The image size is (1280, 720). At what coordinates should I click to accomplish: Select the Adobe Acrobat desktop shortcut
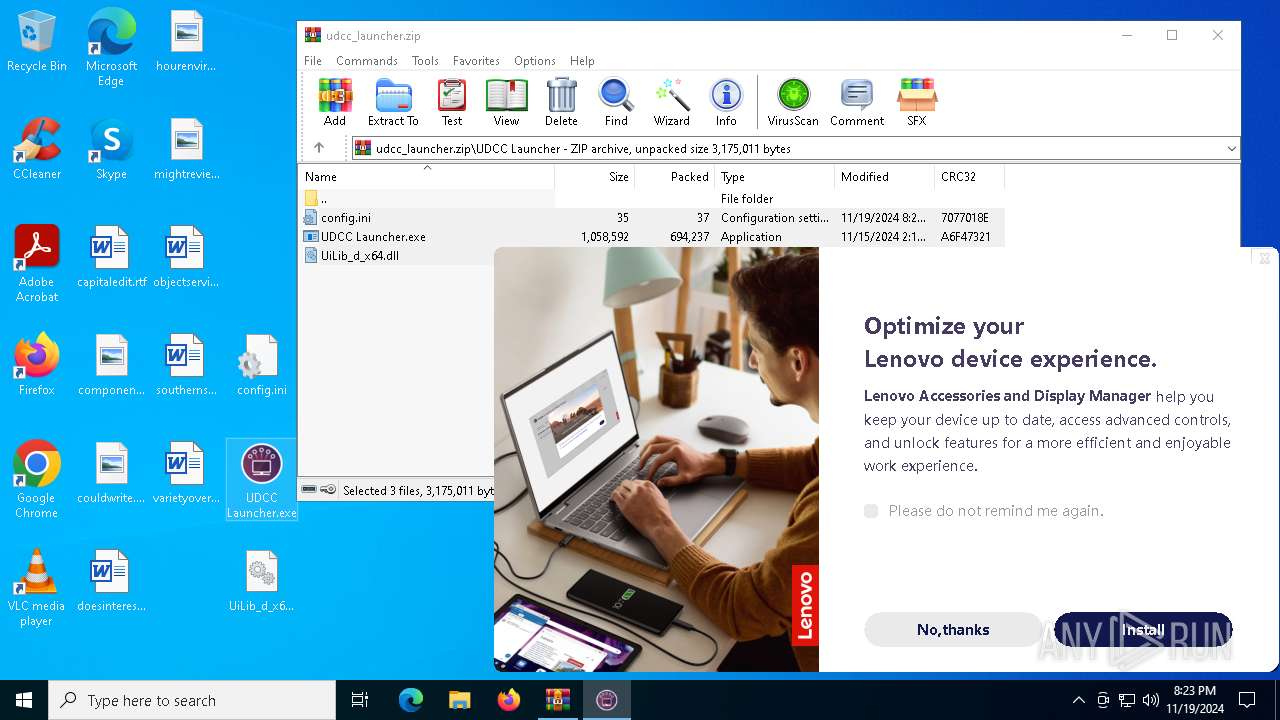(x=37, y=264)
